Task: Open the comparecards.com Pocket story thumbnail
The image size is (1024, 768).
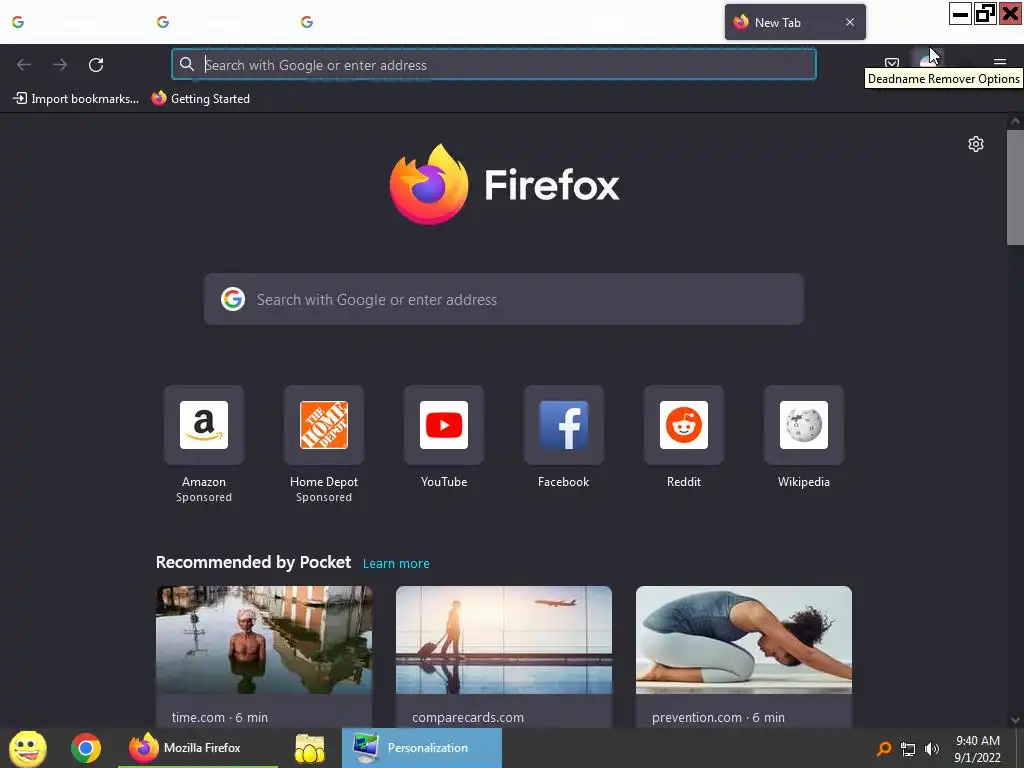Action: coord(504,640)
